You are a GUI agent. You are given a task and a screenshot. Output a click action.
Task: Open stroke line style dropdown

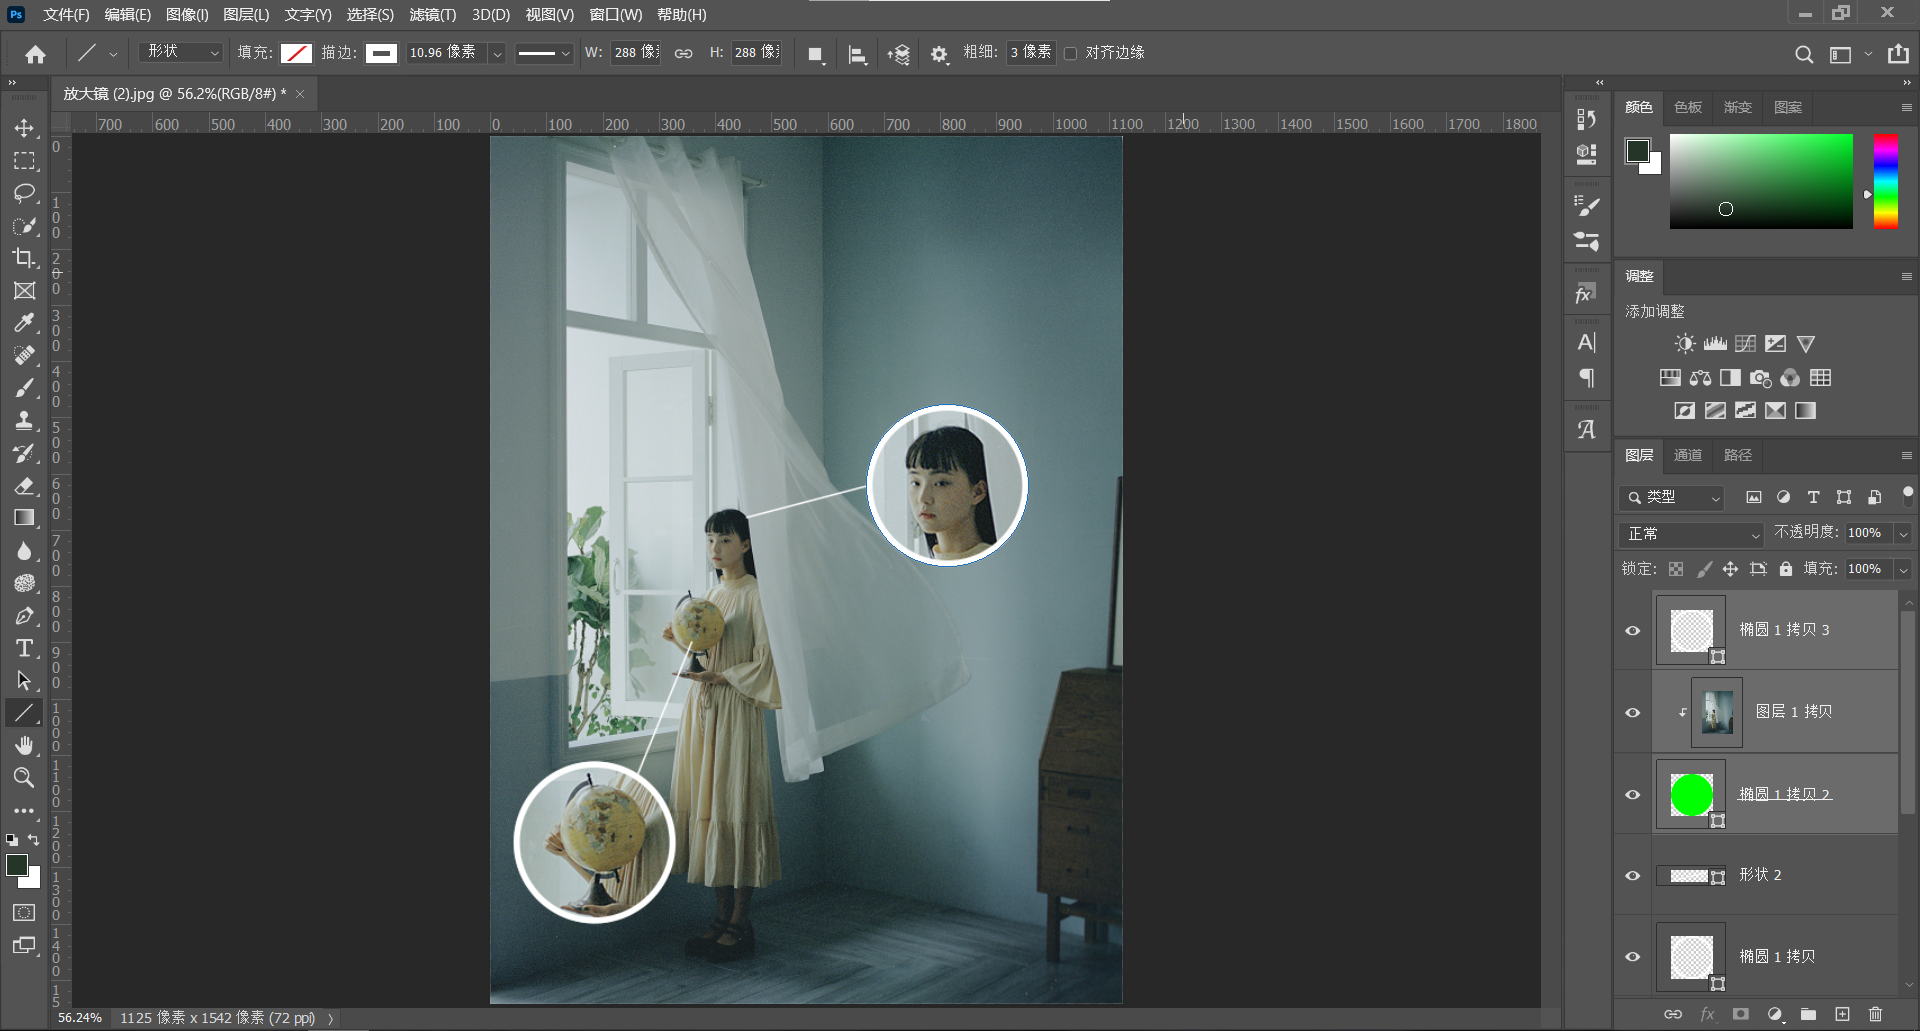[x=543, y=54]
